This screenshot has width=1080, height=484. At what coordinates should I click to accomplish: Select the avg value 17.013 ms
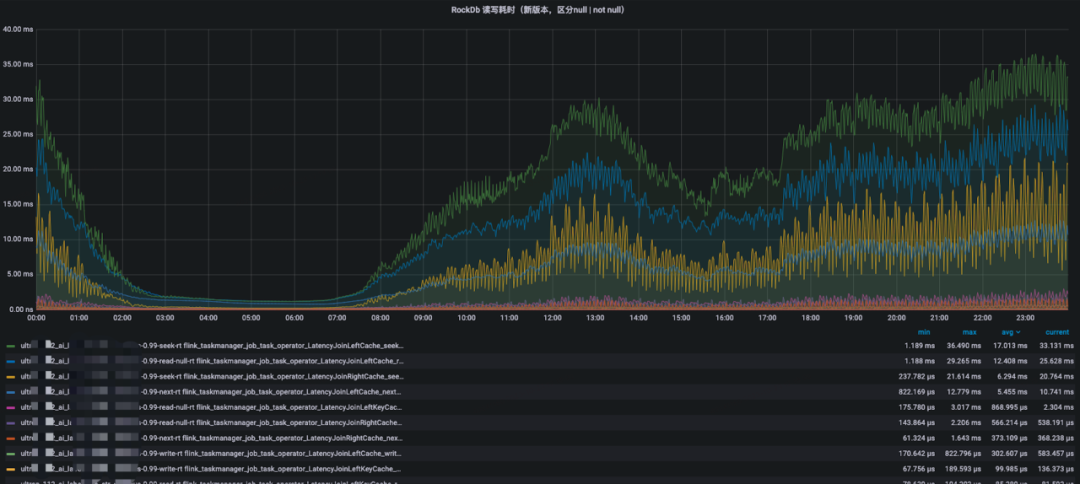click(x=1010, y=346)
